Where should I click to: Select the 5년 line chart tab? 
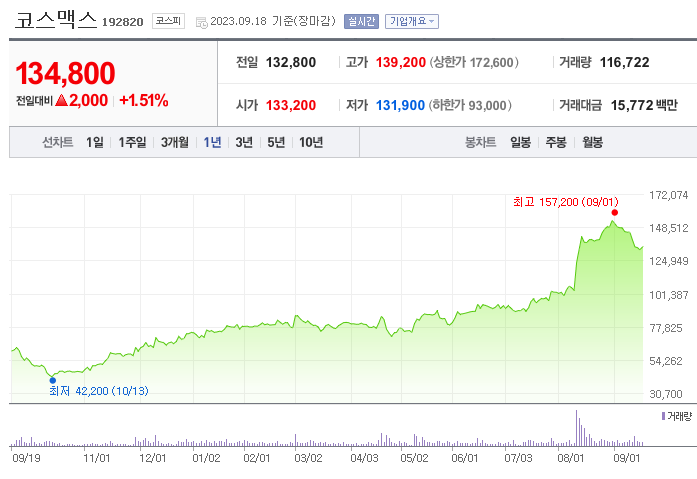coord(276,142)
